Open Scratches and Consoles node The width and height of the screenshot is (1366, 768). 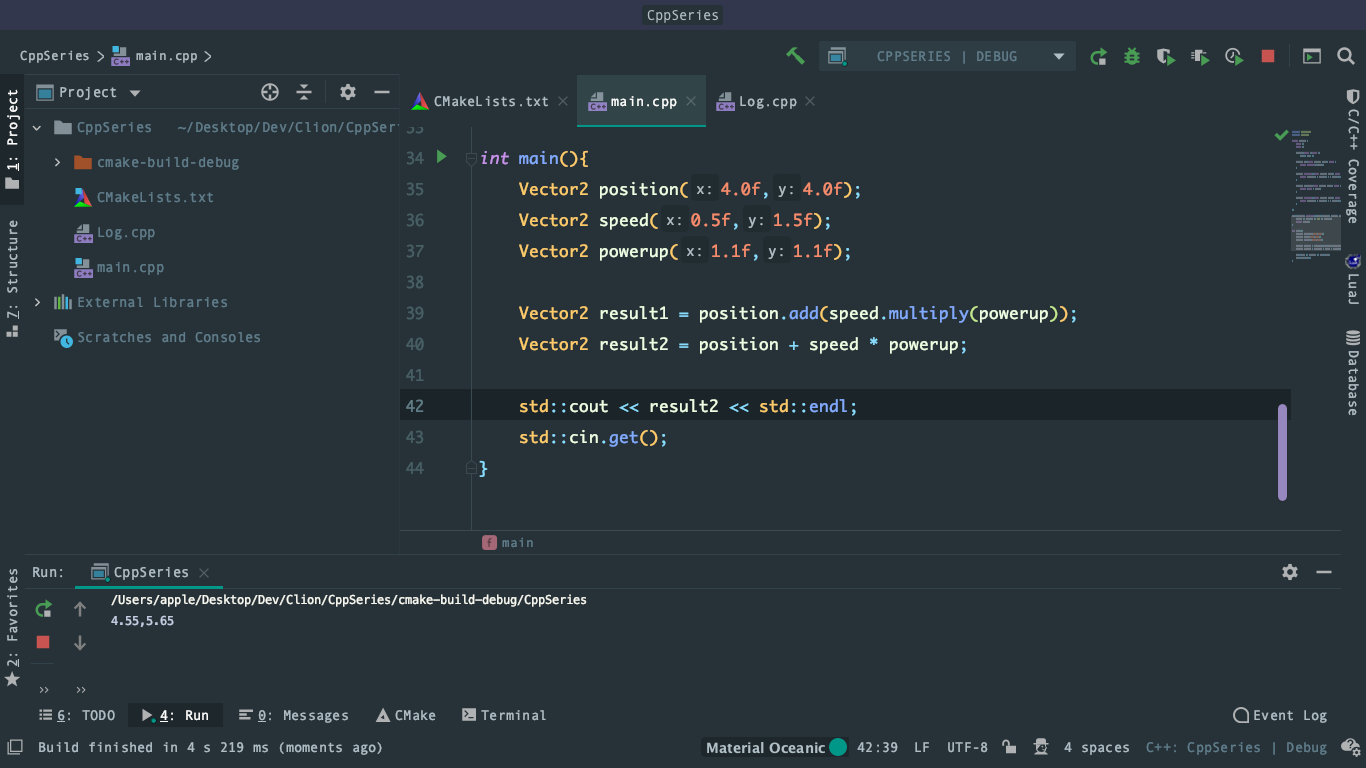[x=168, y=337]
